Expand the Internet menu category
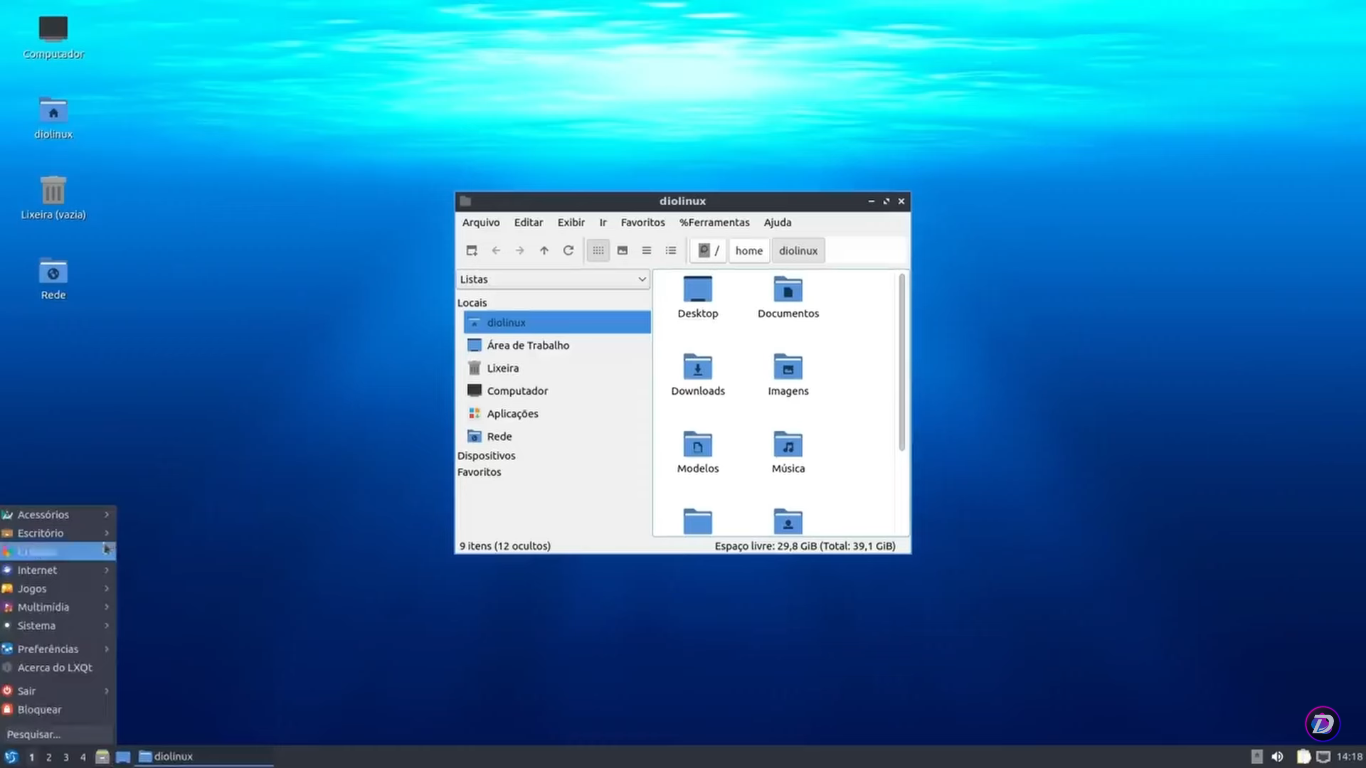The width and height of the screenshot is (1366, 768). (x=36, y=569)
